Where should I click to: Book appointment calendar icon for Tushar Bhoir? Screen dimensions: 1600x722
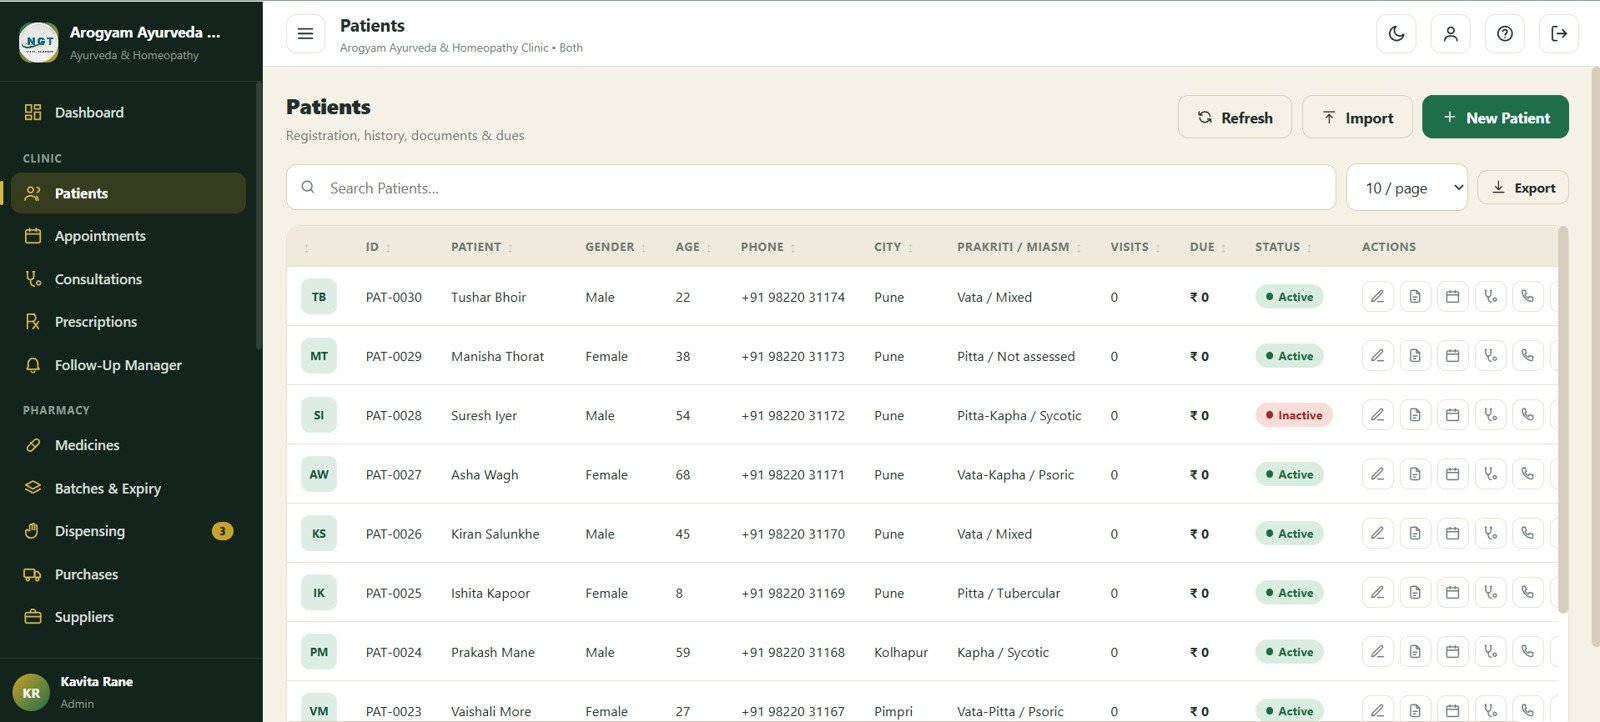pyautogui.click(x=1453, y=297)
